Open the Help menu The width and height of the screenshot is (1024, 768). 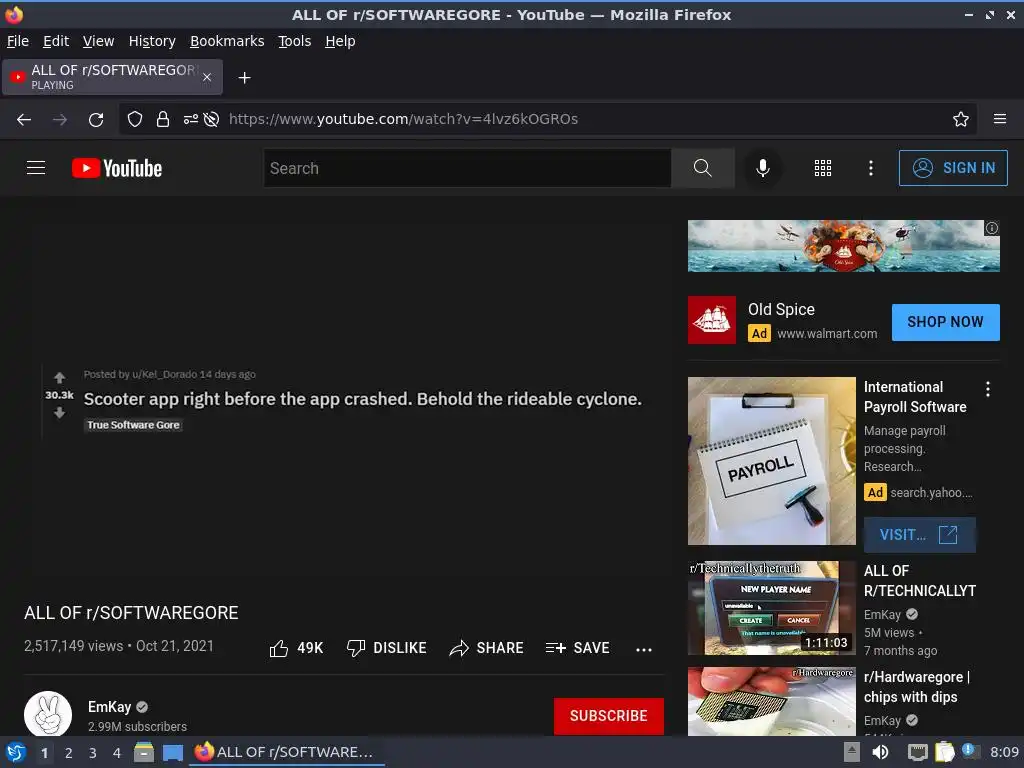click(340, 41)
